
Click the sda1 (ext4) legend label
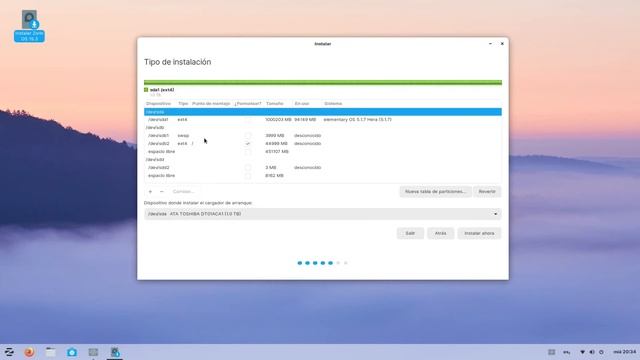(x=162, y=90)
